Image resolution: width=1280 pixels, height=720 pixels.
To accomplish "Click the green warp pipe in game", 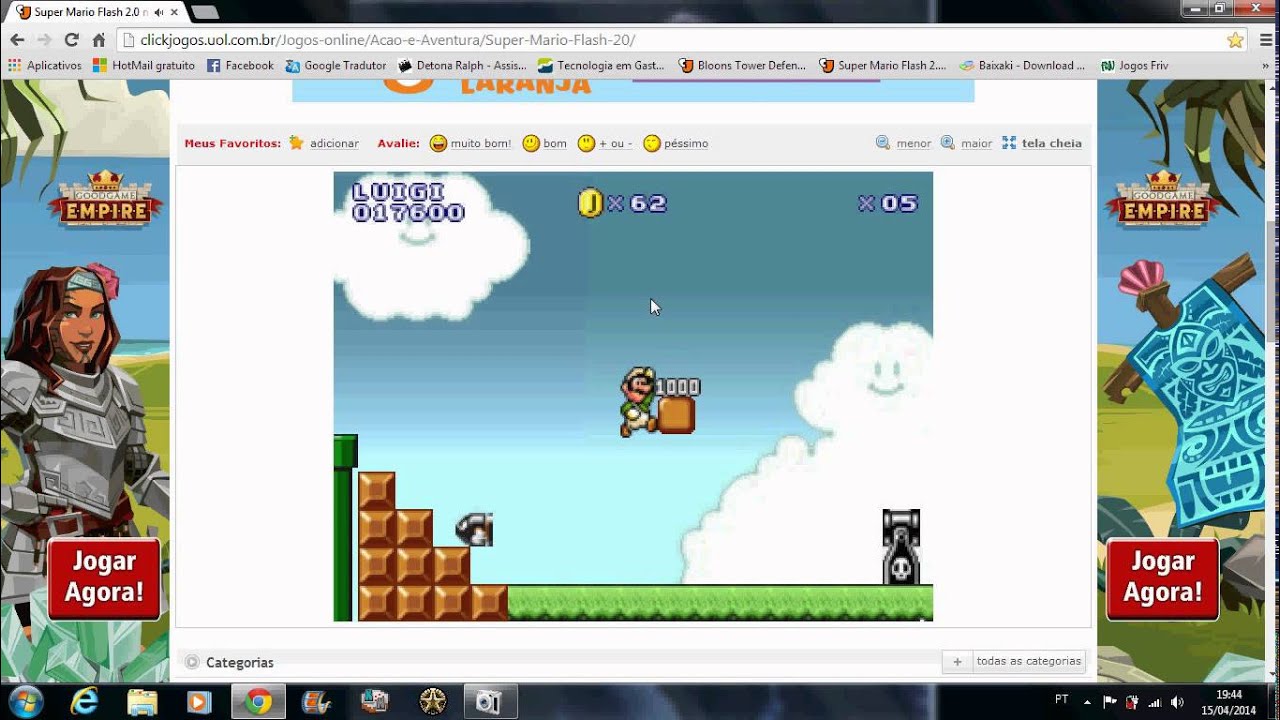I will 345,528.
